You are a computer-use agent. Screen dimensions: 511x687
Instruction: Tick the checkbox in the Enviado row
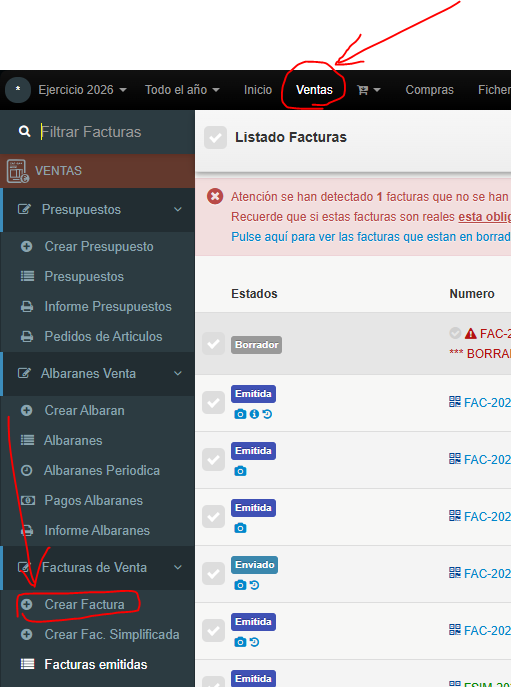click(213, 574)
